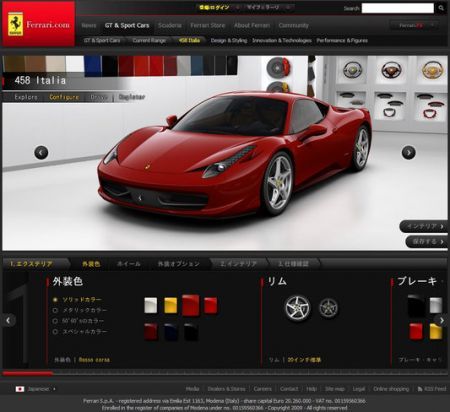Click the red configurator progress bar
Viewport: 450px width, 412px height.
(x=28, y=373)
